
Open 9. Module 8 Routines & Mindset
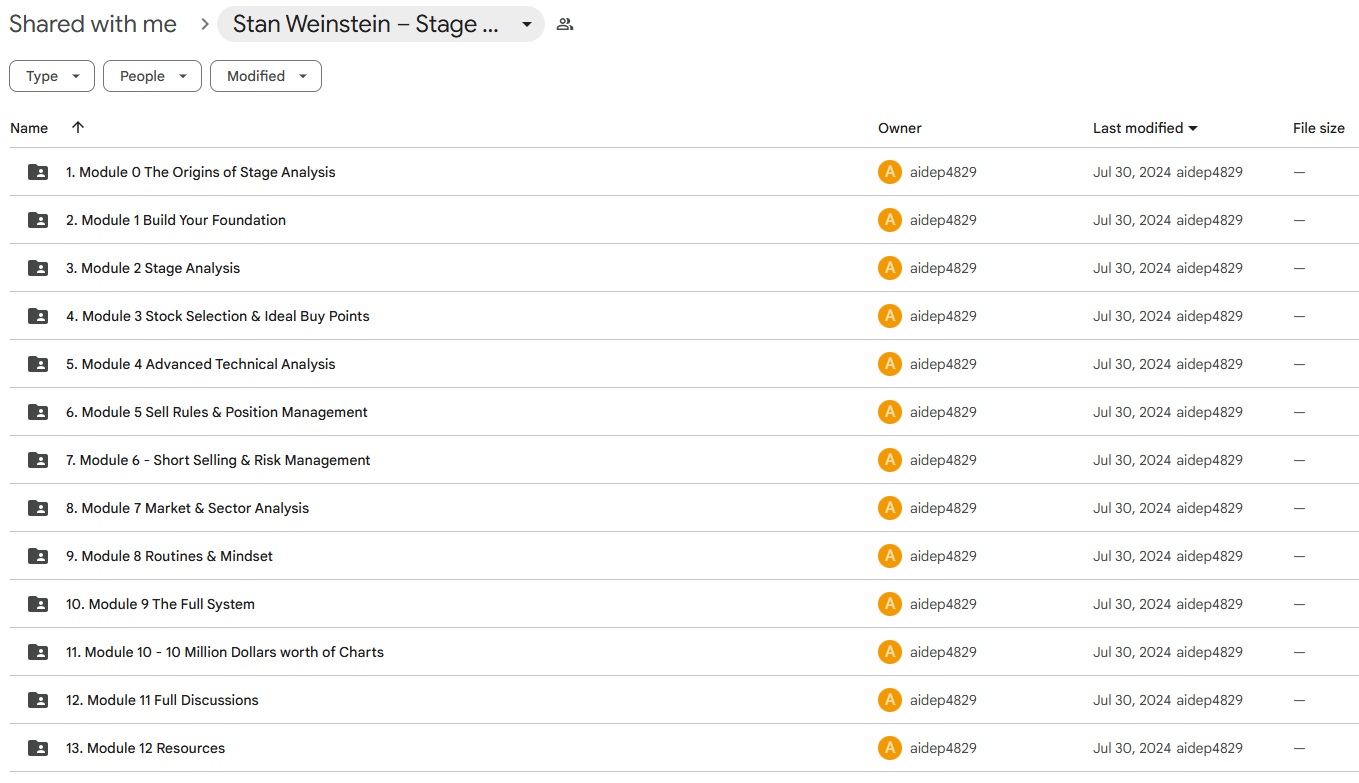169,556
